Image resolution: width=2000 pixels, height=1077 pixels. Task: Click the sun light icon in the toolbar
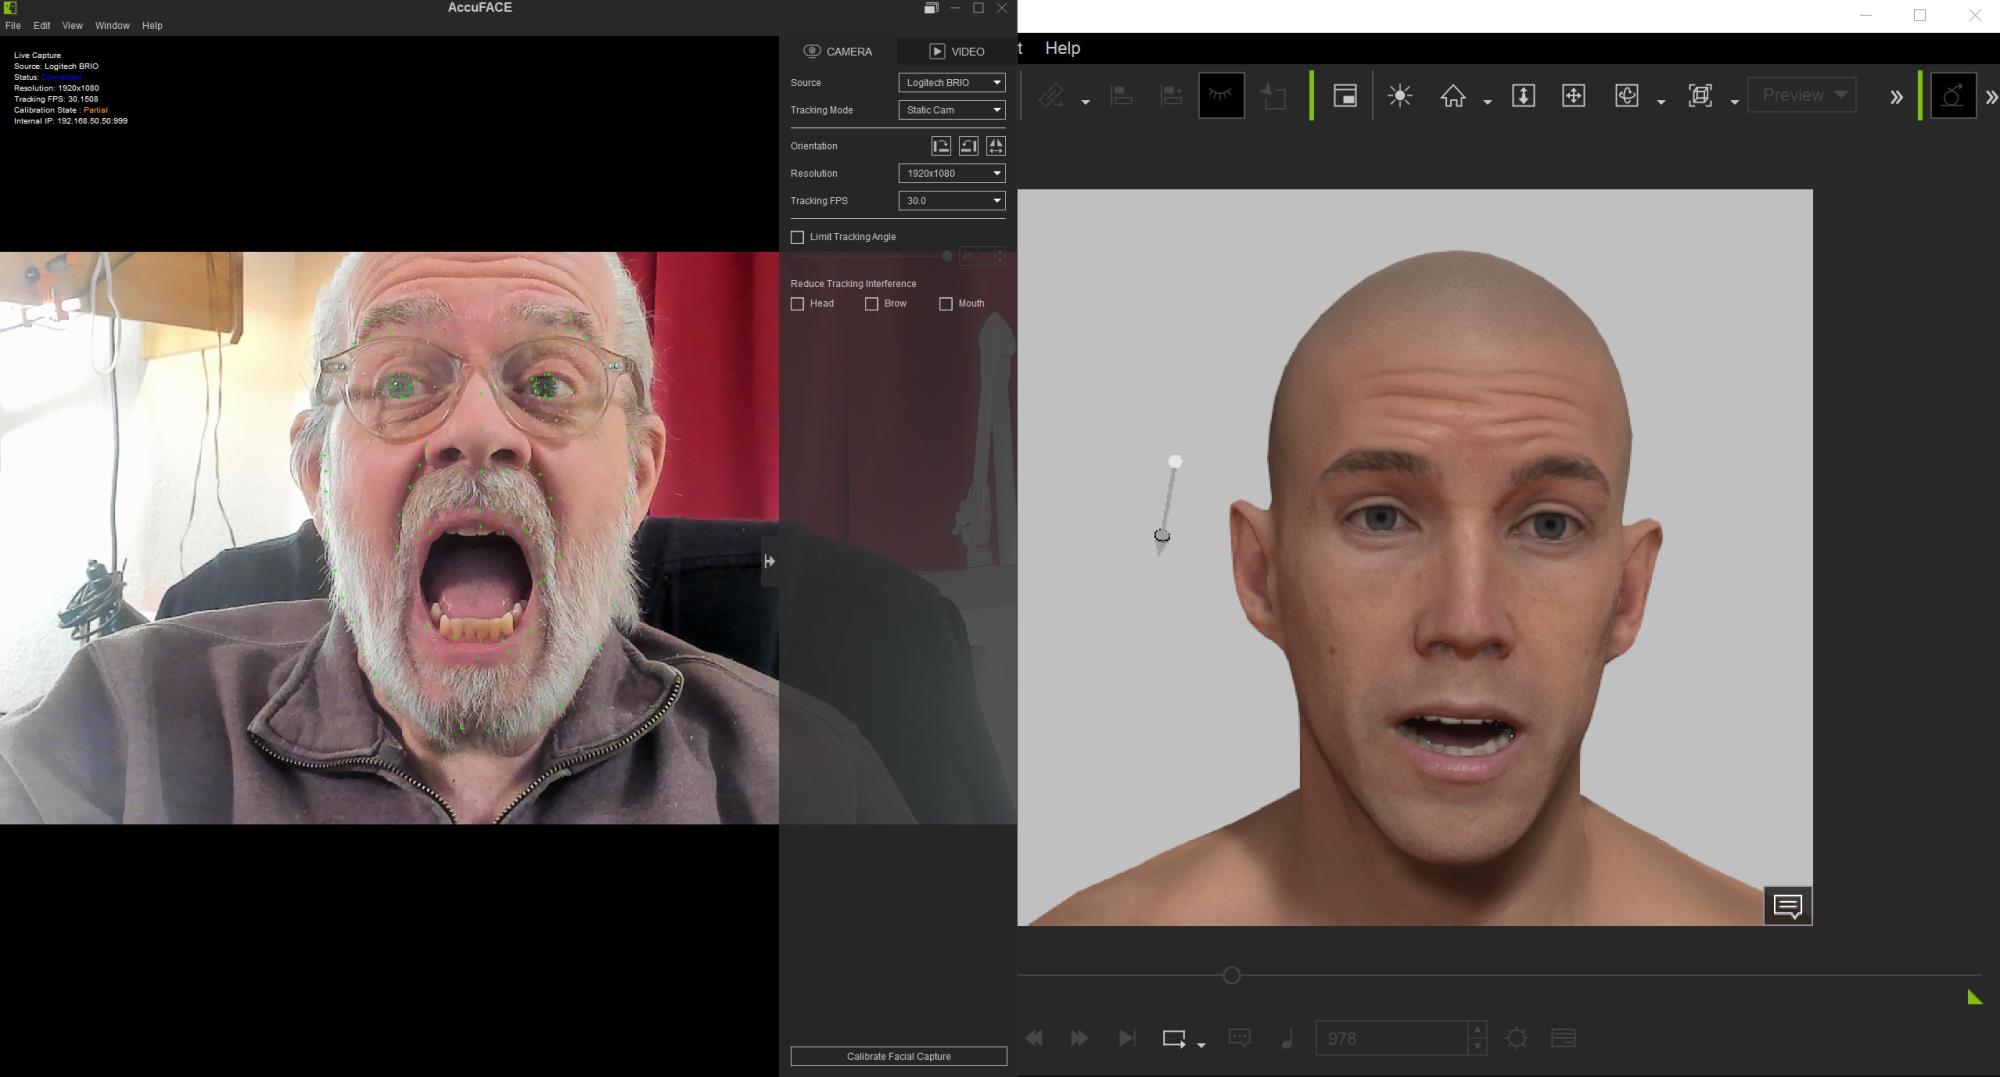click(x=1400, y=96)
